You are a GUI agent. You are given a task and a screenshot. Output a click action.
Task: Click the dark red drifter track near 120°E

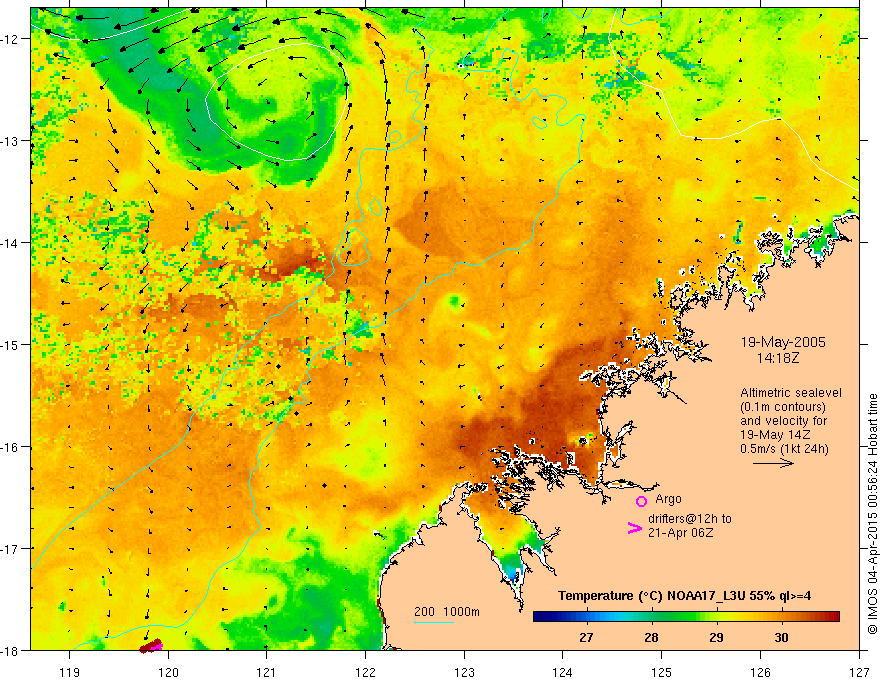click(x=151, y=646)
